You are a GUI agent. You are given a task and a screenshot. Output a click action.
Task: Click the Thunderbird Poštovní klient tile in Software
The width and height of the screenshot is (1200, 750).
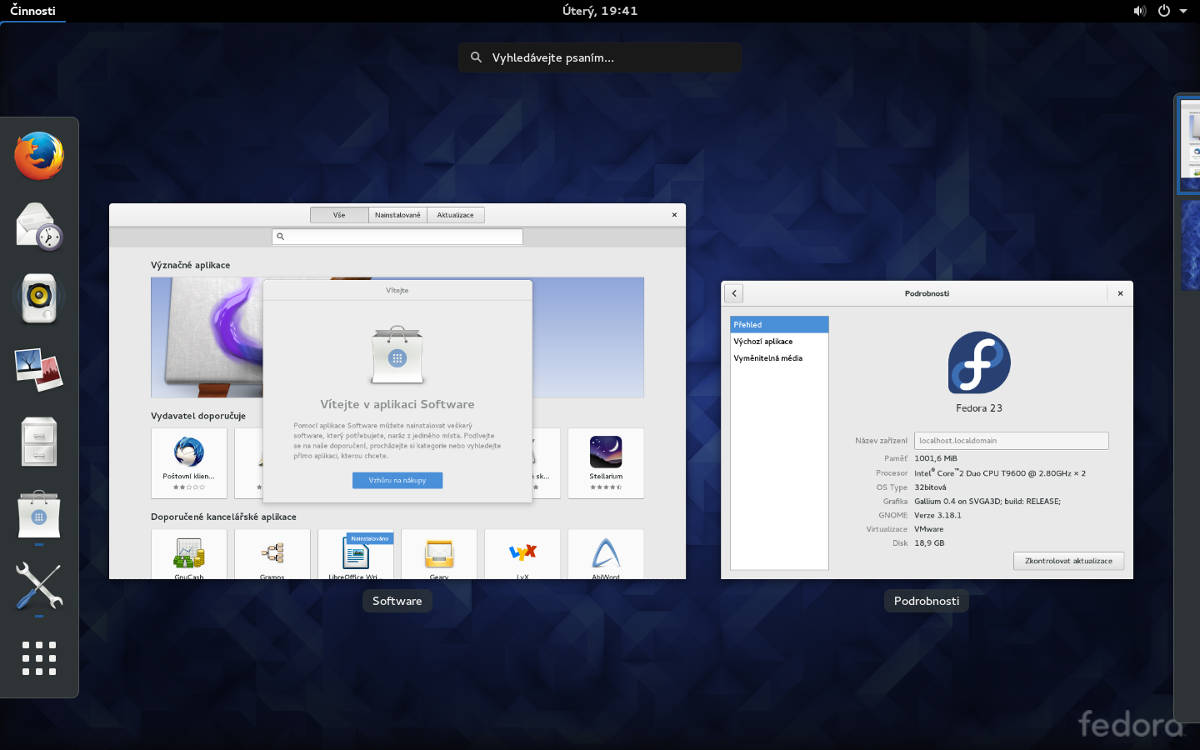[189, 463]
